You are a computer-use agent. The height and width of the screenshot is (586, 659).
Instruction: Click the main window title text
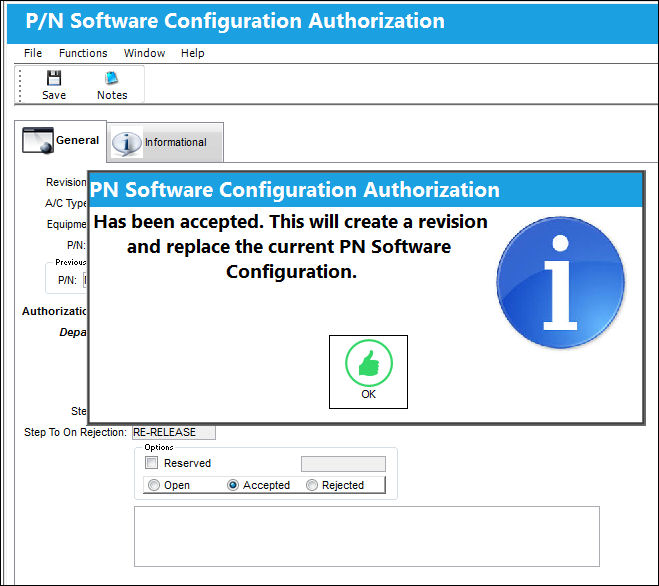point(235,21)
